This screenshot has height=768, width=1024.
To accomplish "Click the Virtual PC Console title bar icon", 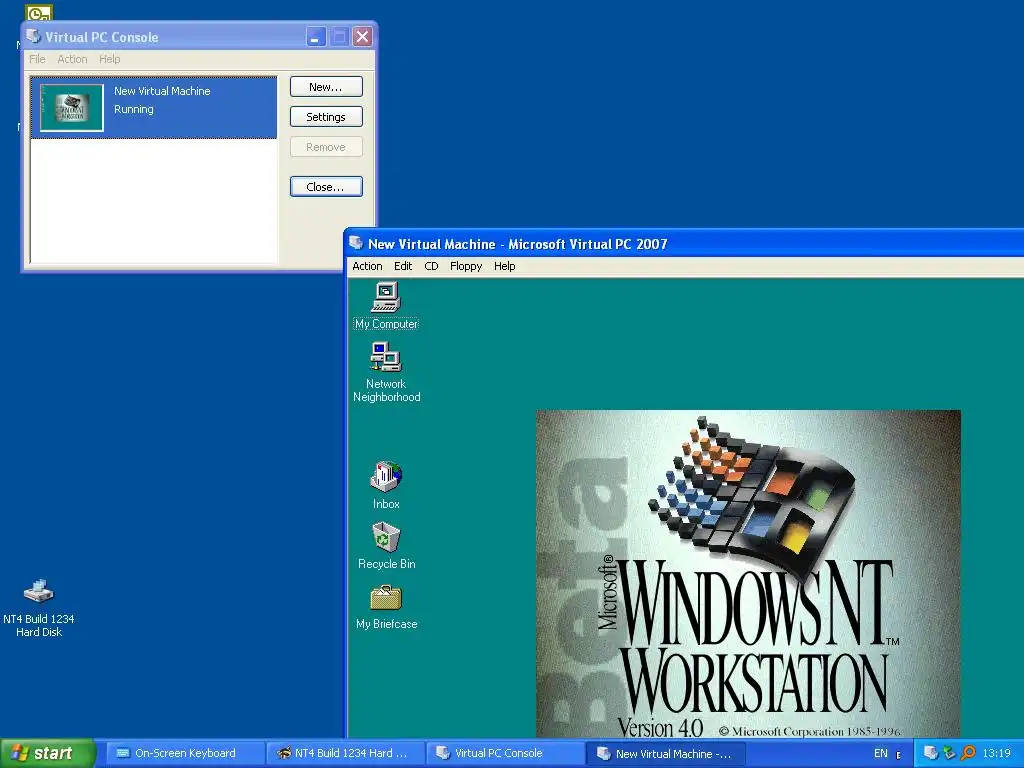I will point(33,36).
